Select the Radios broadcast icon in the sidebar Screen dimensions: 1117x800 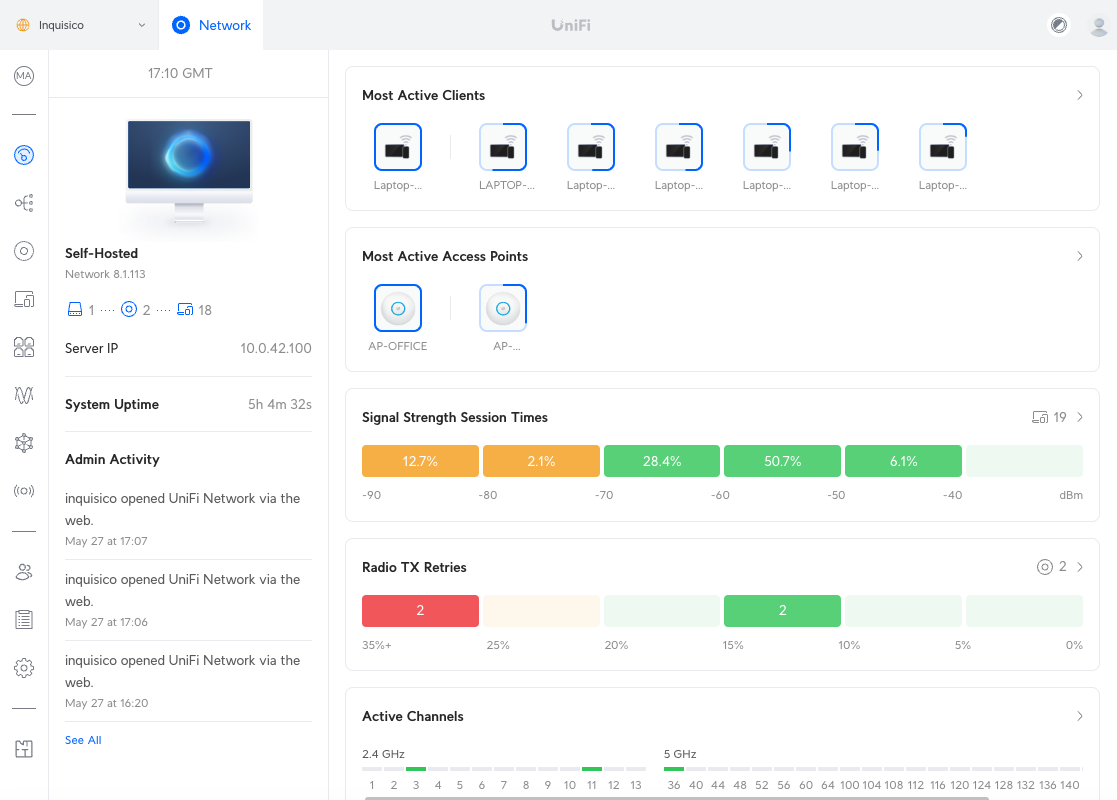[x=23, y=491]
